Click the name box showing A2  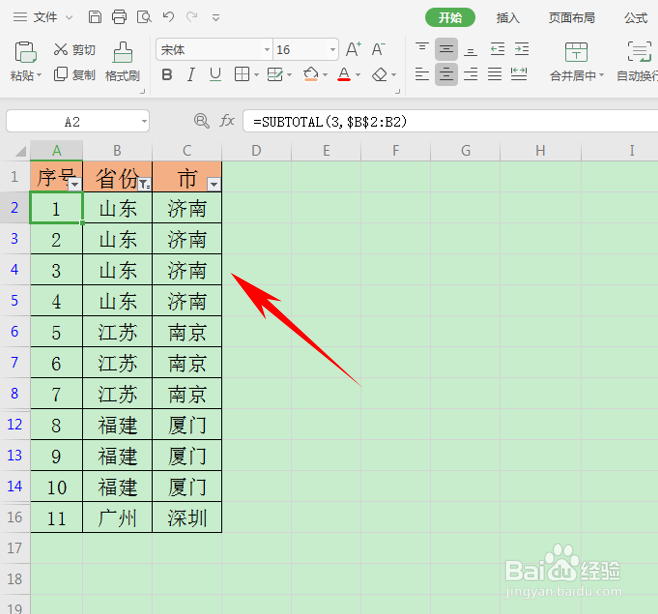[78, 122]
